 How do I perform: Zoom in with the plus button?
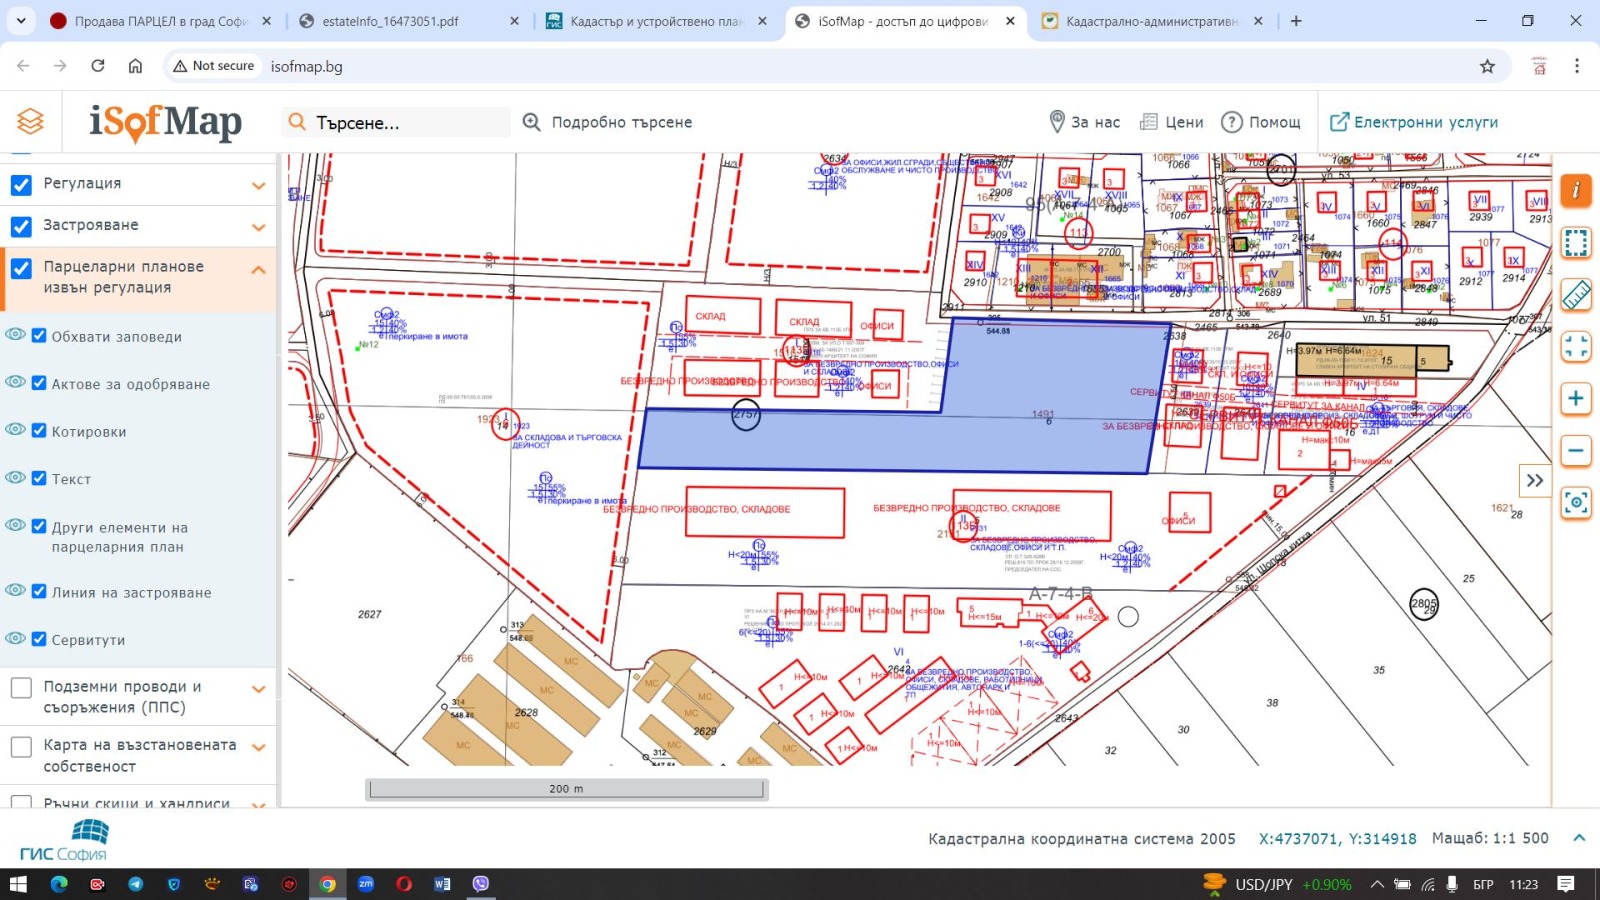[1575, 399]
